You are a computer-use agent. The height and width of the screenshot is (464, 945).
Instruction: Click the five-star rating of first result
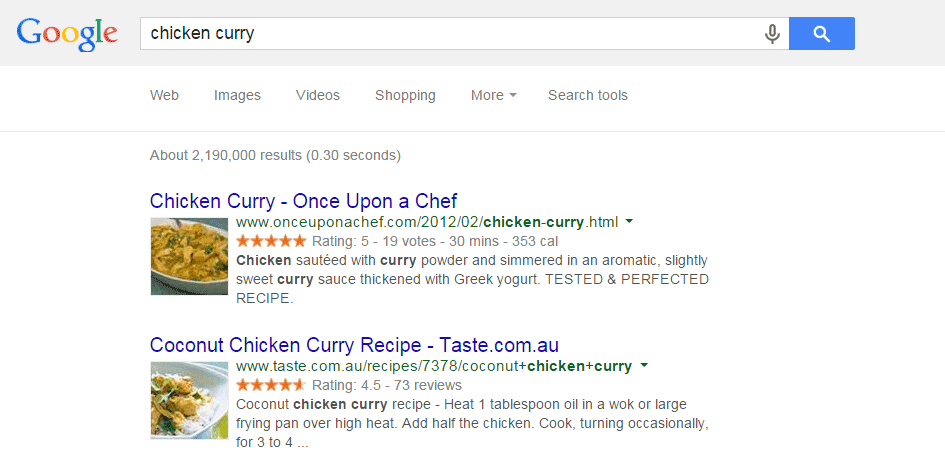point(271,242)
